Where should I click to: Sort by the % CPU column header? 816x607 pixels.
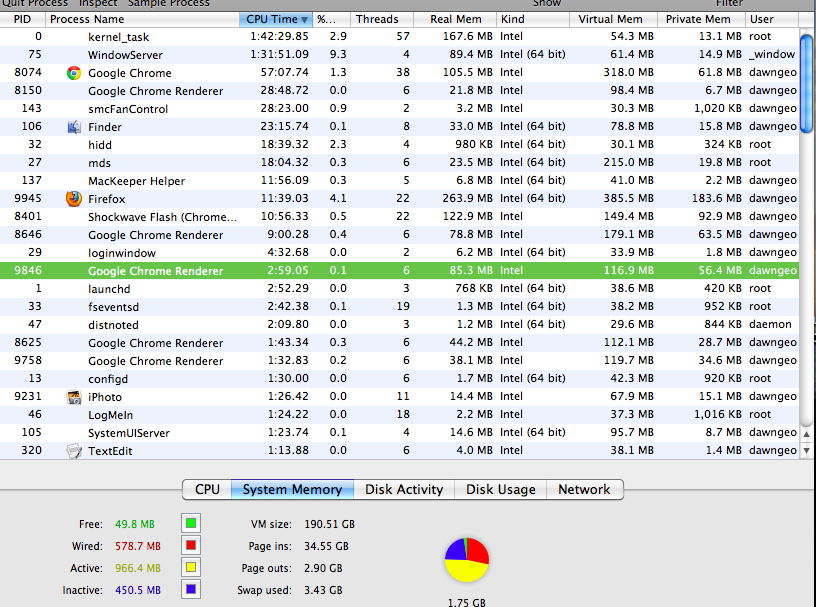(x=332, y=19)
